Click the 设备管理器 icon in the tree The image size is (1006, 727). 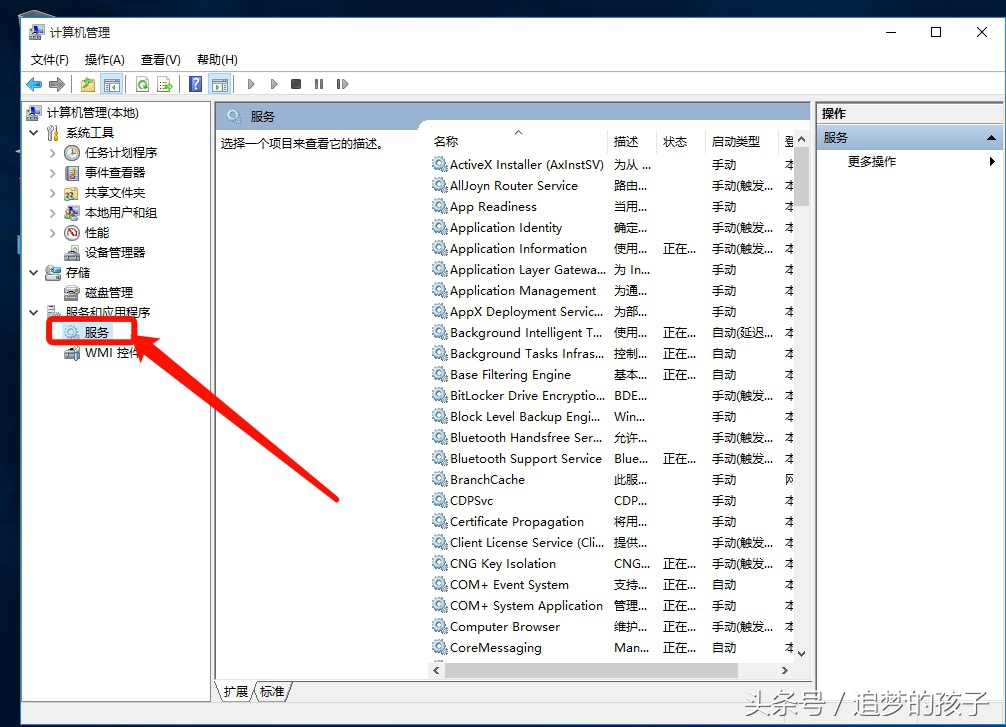72,253
